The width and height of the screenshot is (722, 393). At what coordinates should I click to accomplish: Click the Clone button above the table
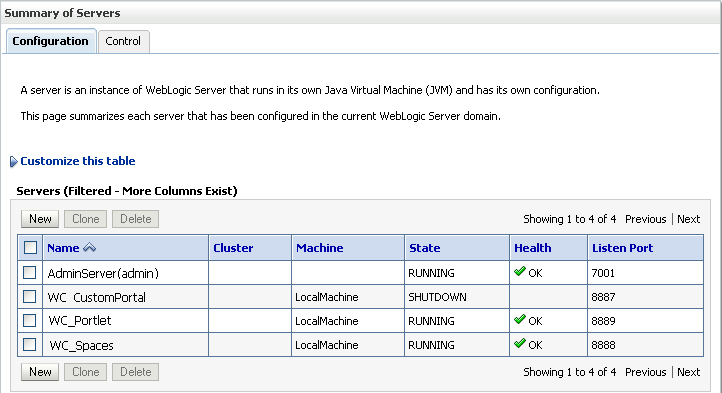coord(86,219)
